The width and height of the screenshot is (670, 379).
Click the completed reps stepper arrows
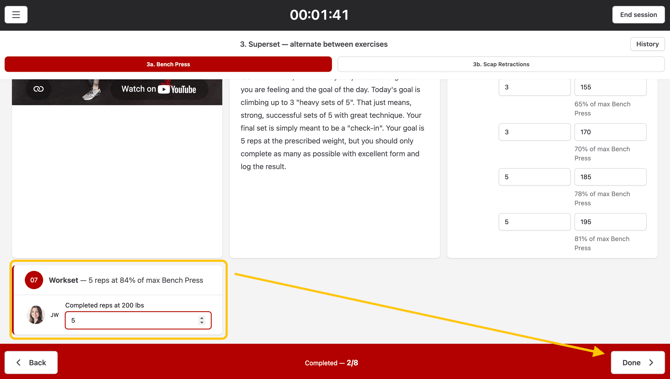[x=202, y=320]
